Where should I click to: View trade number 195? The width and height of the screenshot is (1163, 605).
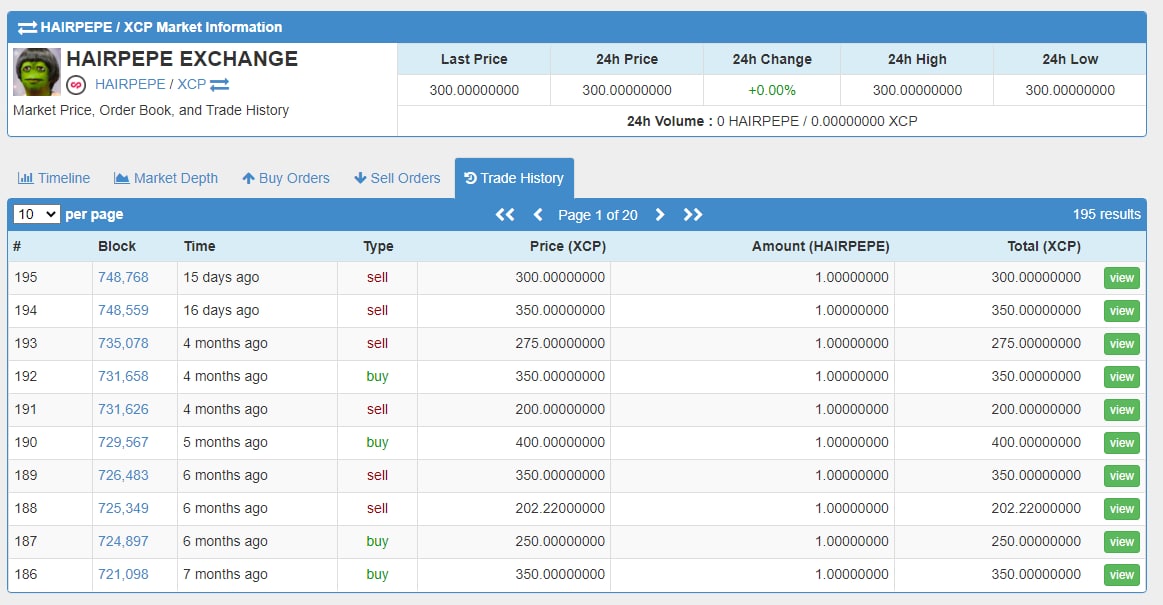click(x=1121, y=278)
